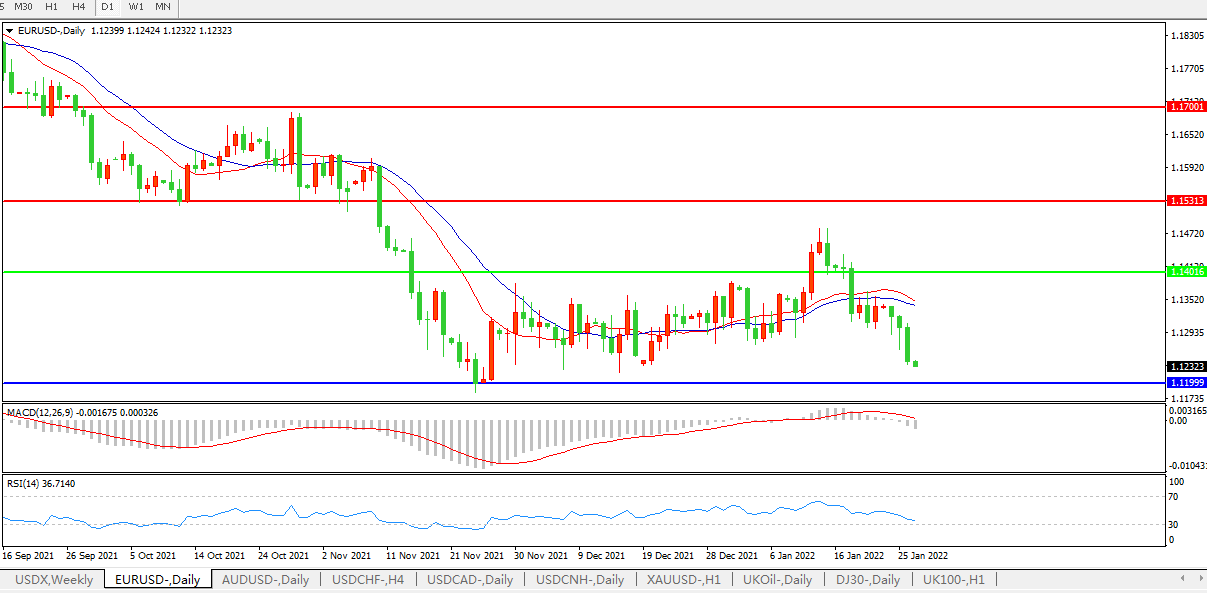Activate the MN monthly timeframe
Screen dimensions: 1207x593
[x=162, y=7]
